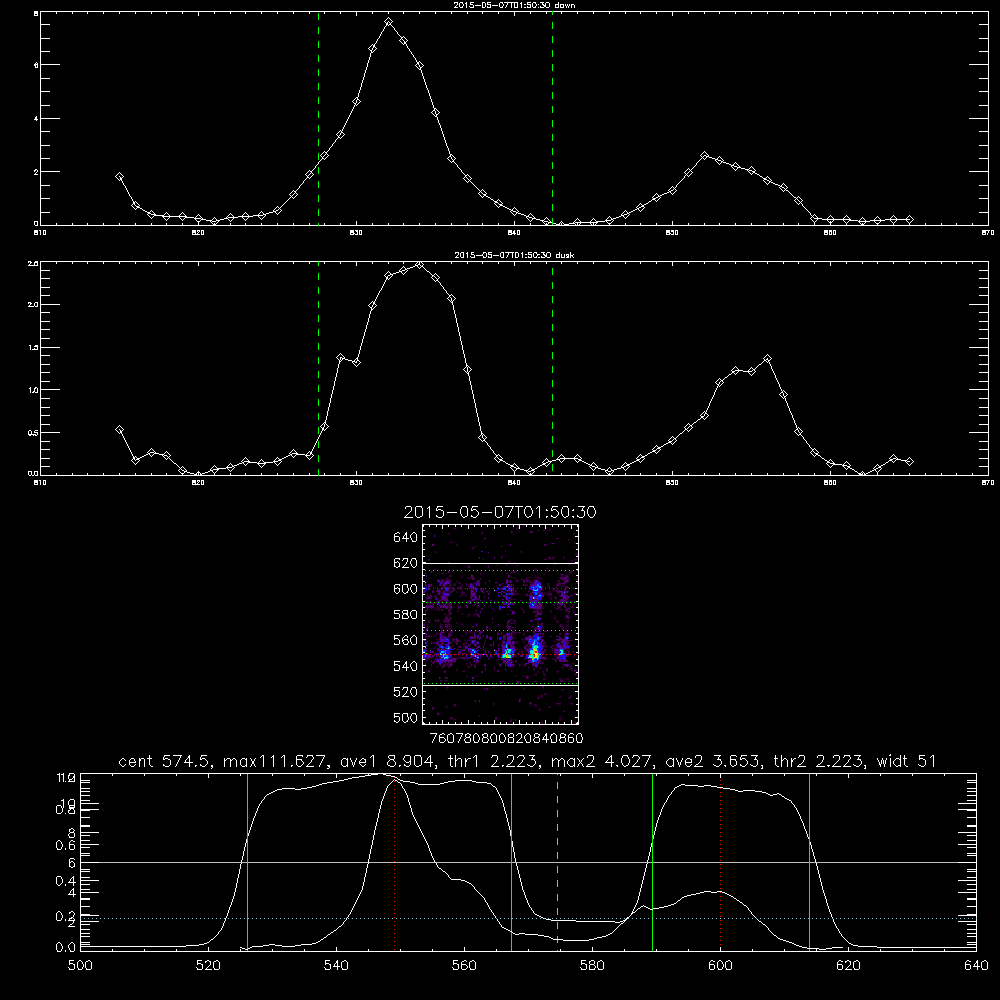Click the '560' x-axis label of bottom plot
Image resolution: width=1000 pixels, height=1000 pixels.
[464, 966]
